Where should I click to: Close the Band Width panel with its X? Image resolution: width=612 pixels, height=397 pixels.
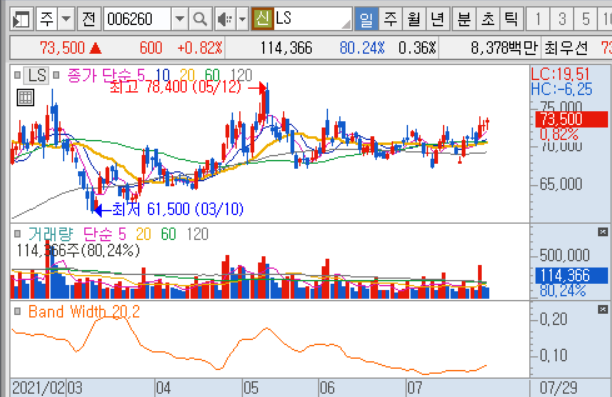[x=603, y=310]
